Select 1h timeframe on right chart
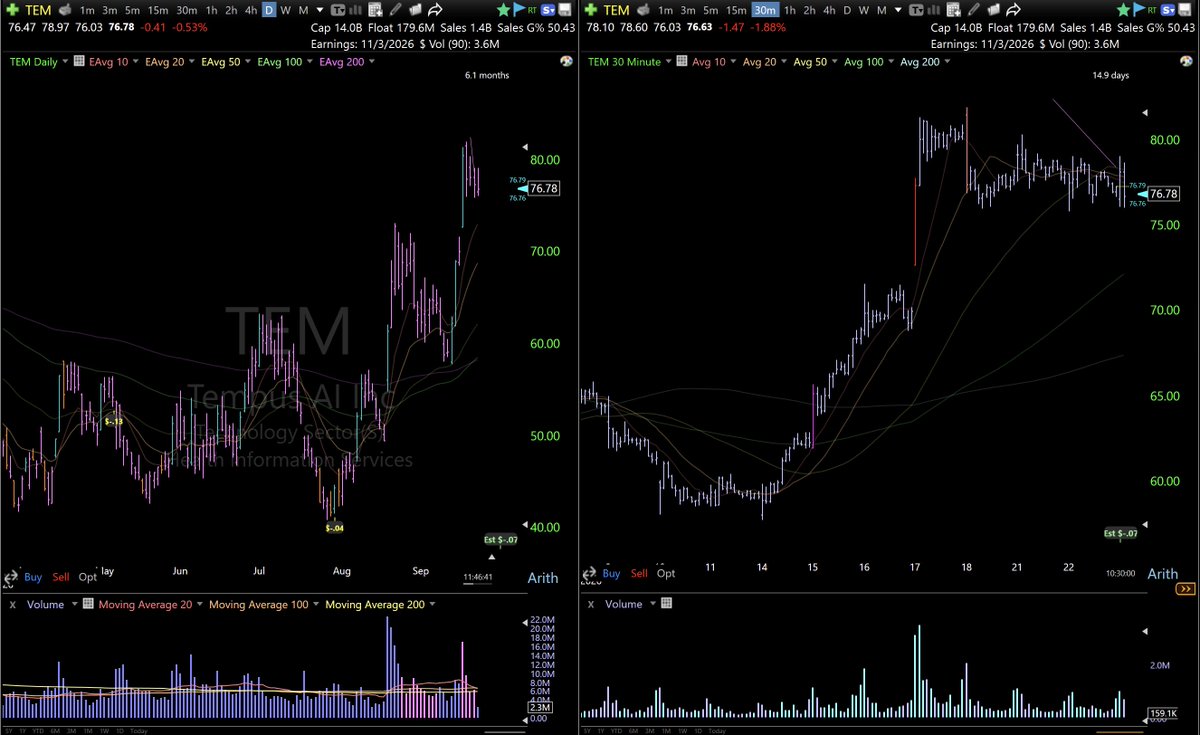 point(790,10)
